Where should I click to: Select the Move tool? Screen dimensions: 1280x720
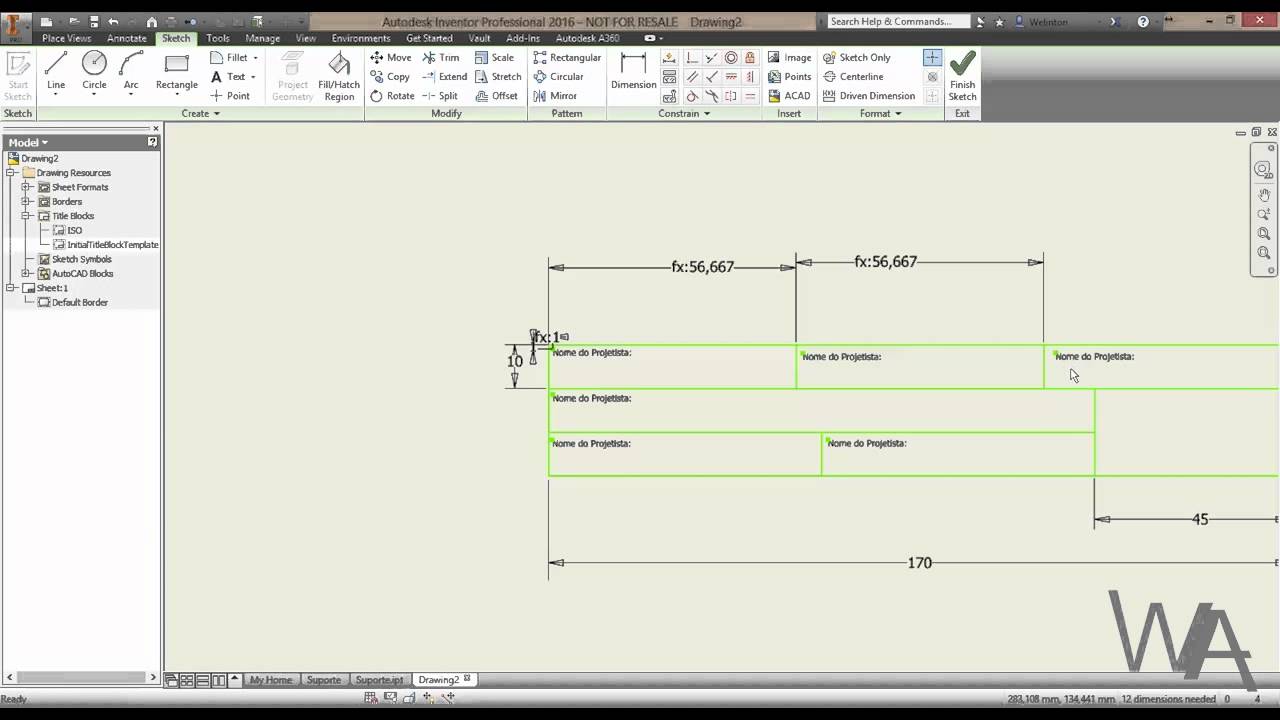[390, 57]
